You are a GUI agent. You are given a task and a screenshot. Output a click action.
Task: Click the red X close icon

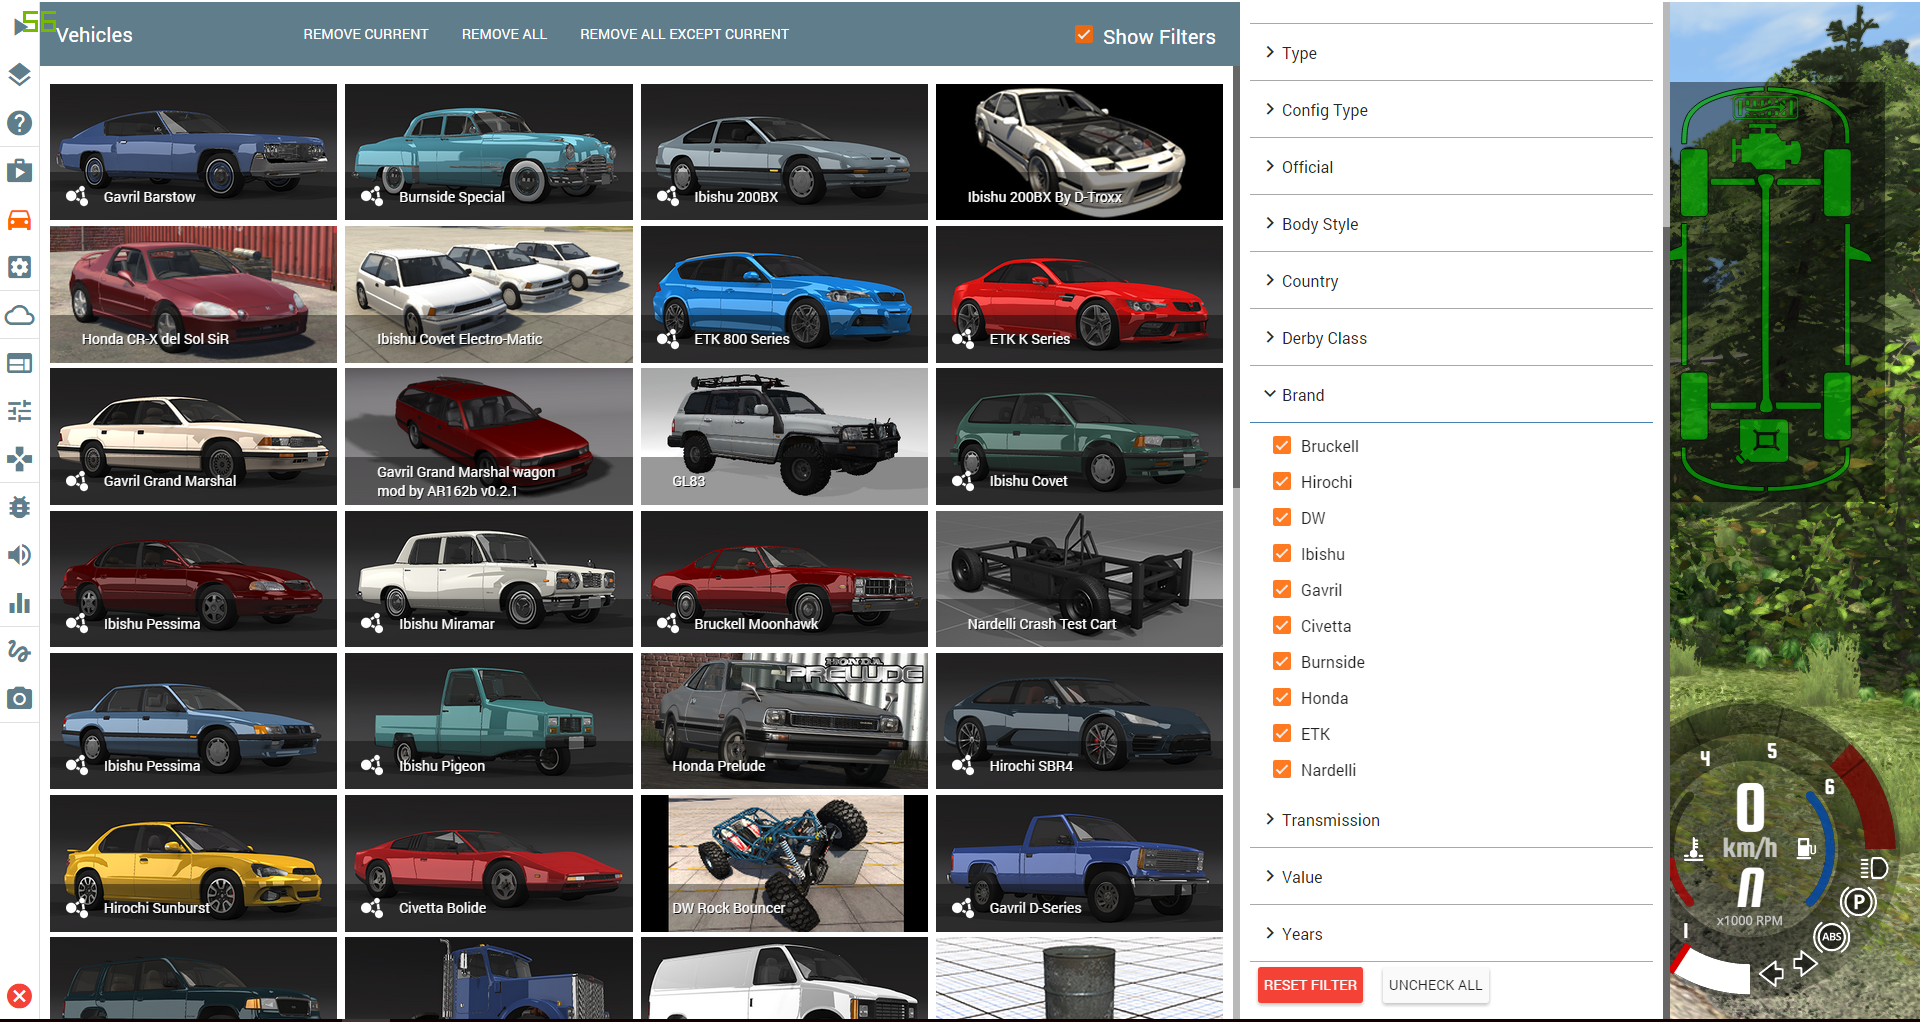[19, 996]
